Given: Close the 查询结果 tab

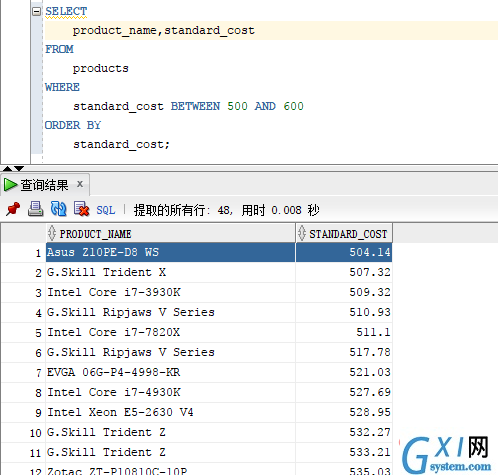Looking at the screenshot, I should point(80,184).
